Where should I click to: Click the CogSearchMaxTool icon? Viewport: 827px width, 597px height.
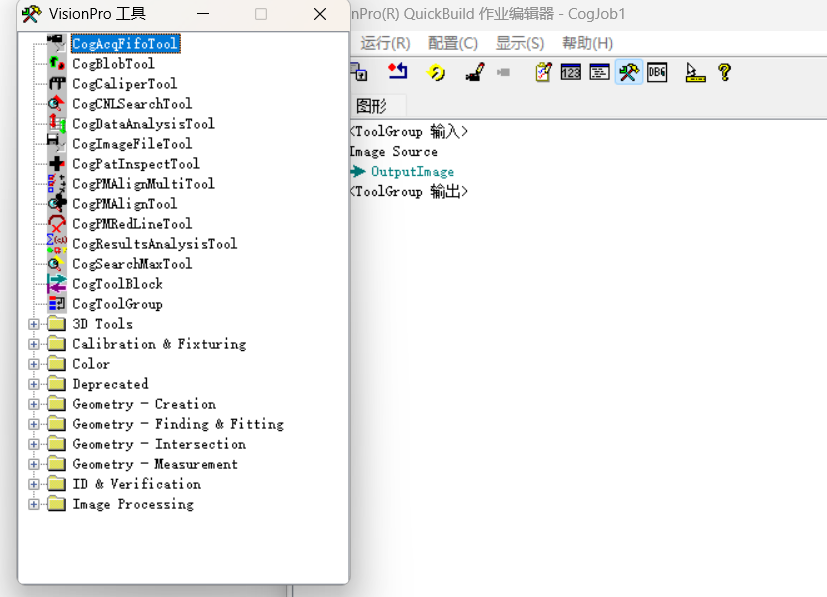tap(56, 264)
